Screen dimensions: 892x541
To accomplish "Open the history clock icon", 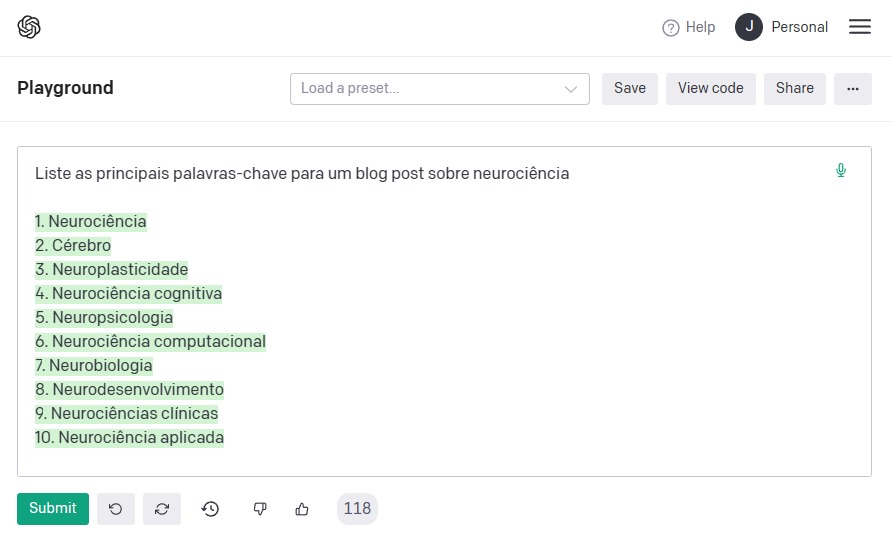I will (210, 509).
